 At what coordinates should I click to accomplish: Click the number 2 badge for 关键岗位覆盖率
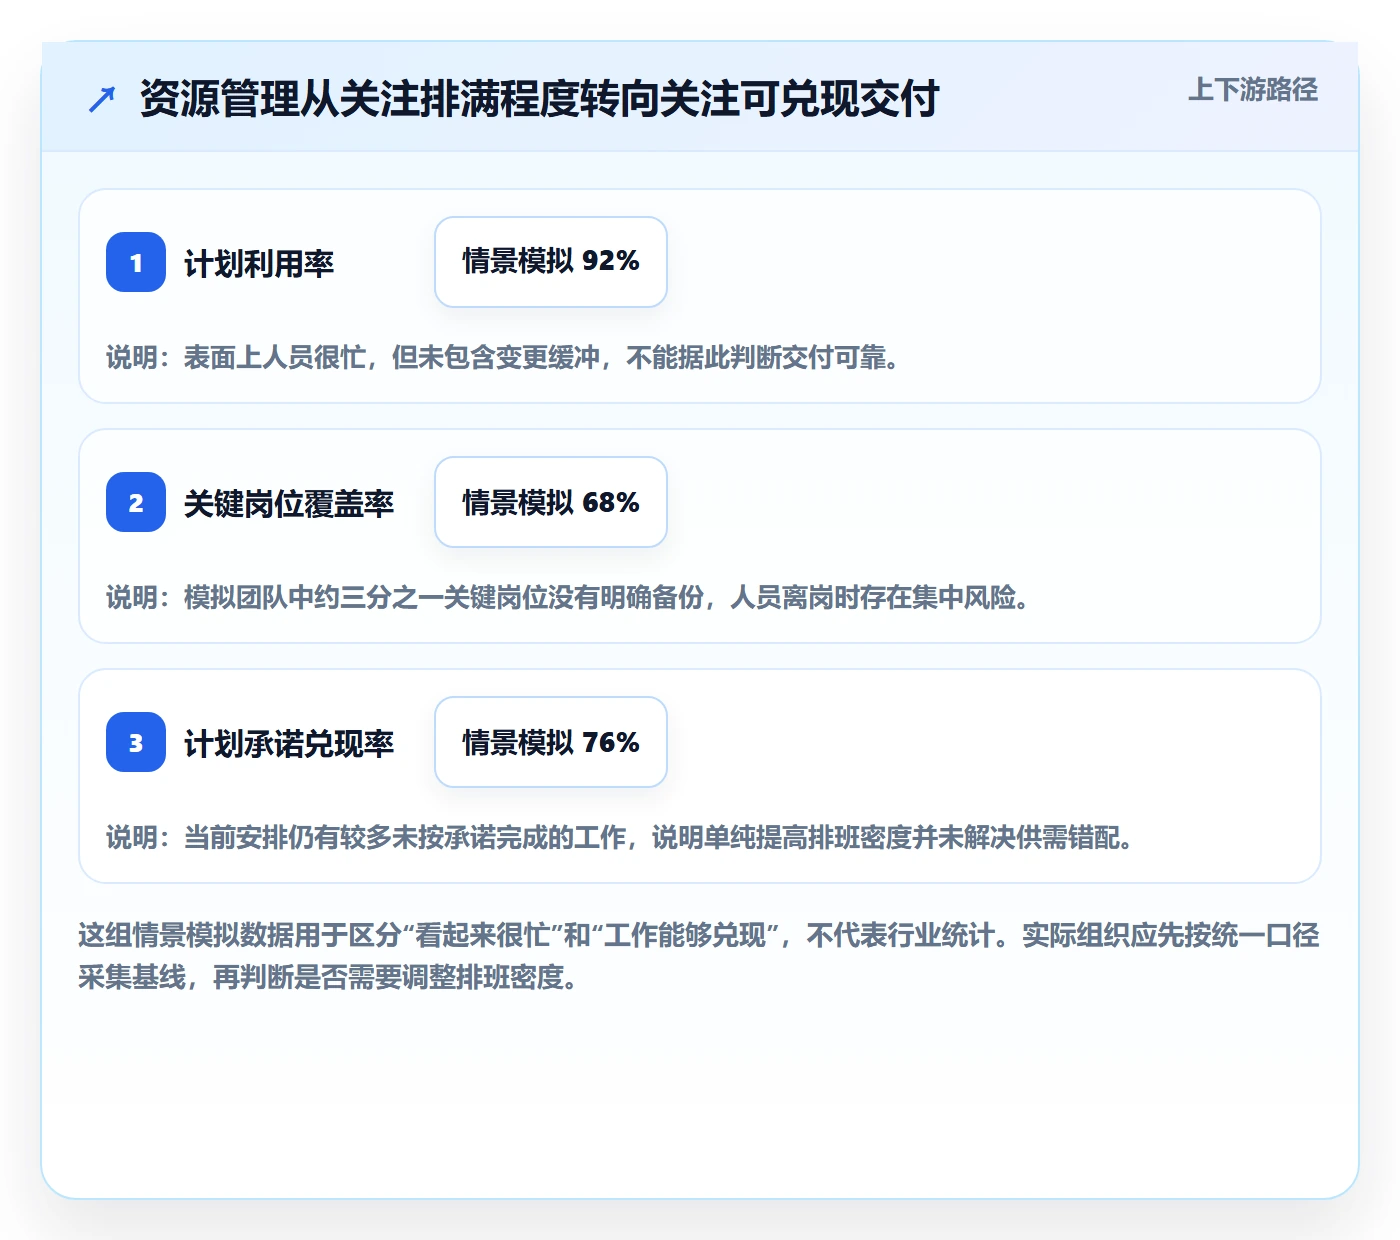(x=136, y=502)
